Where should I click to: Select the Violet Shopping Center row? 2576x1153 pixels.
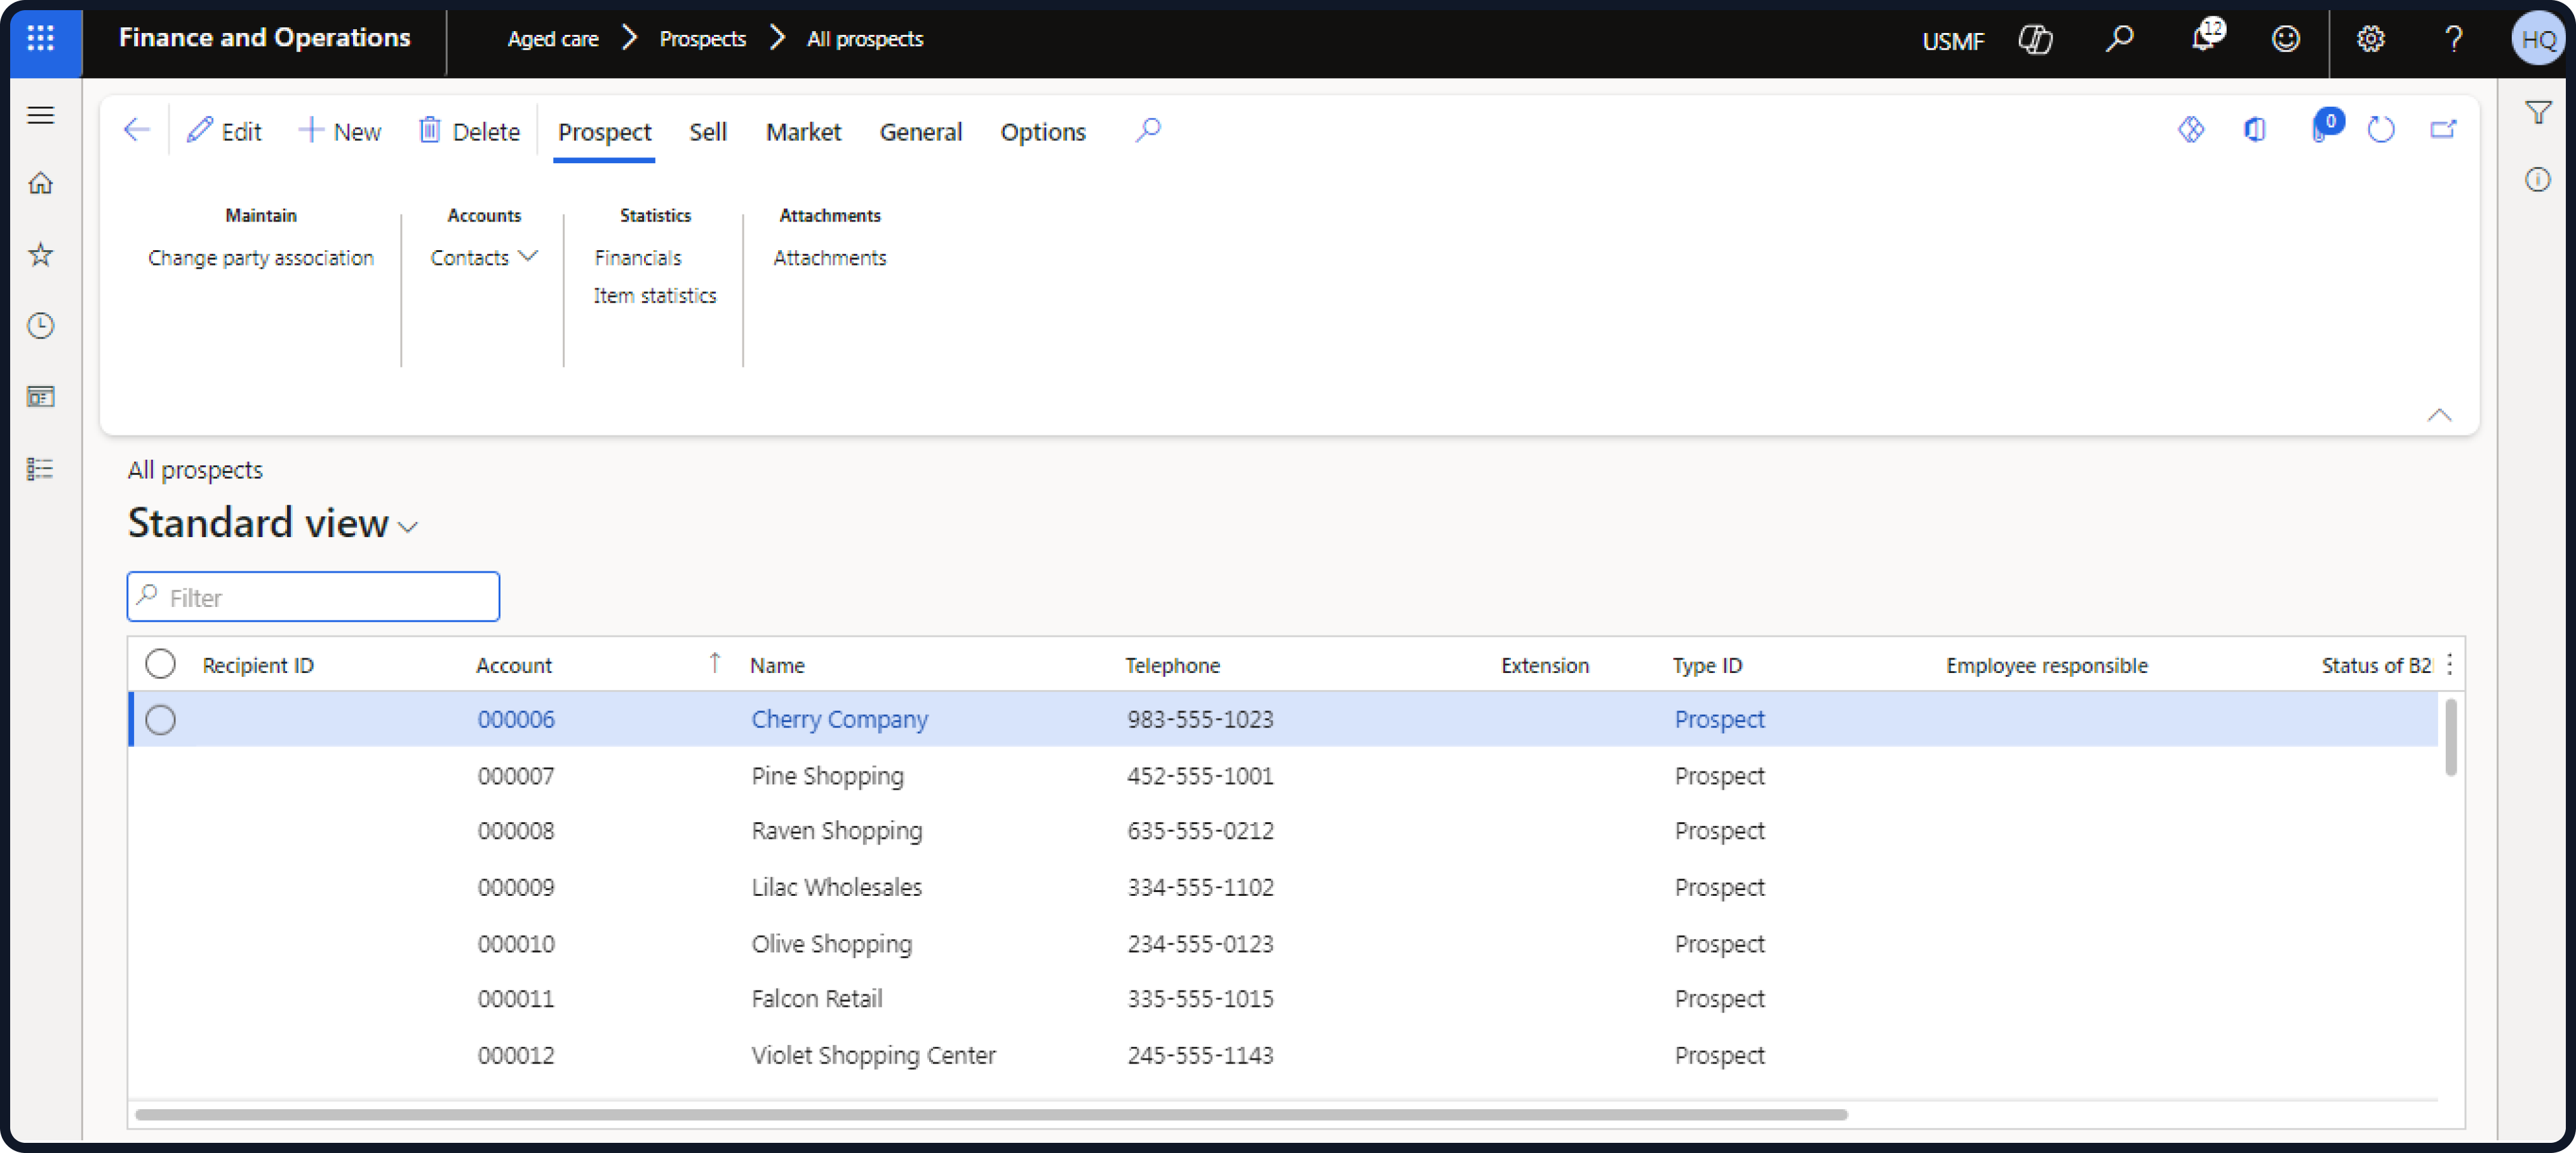click(x=1283, y=1055)
